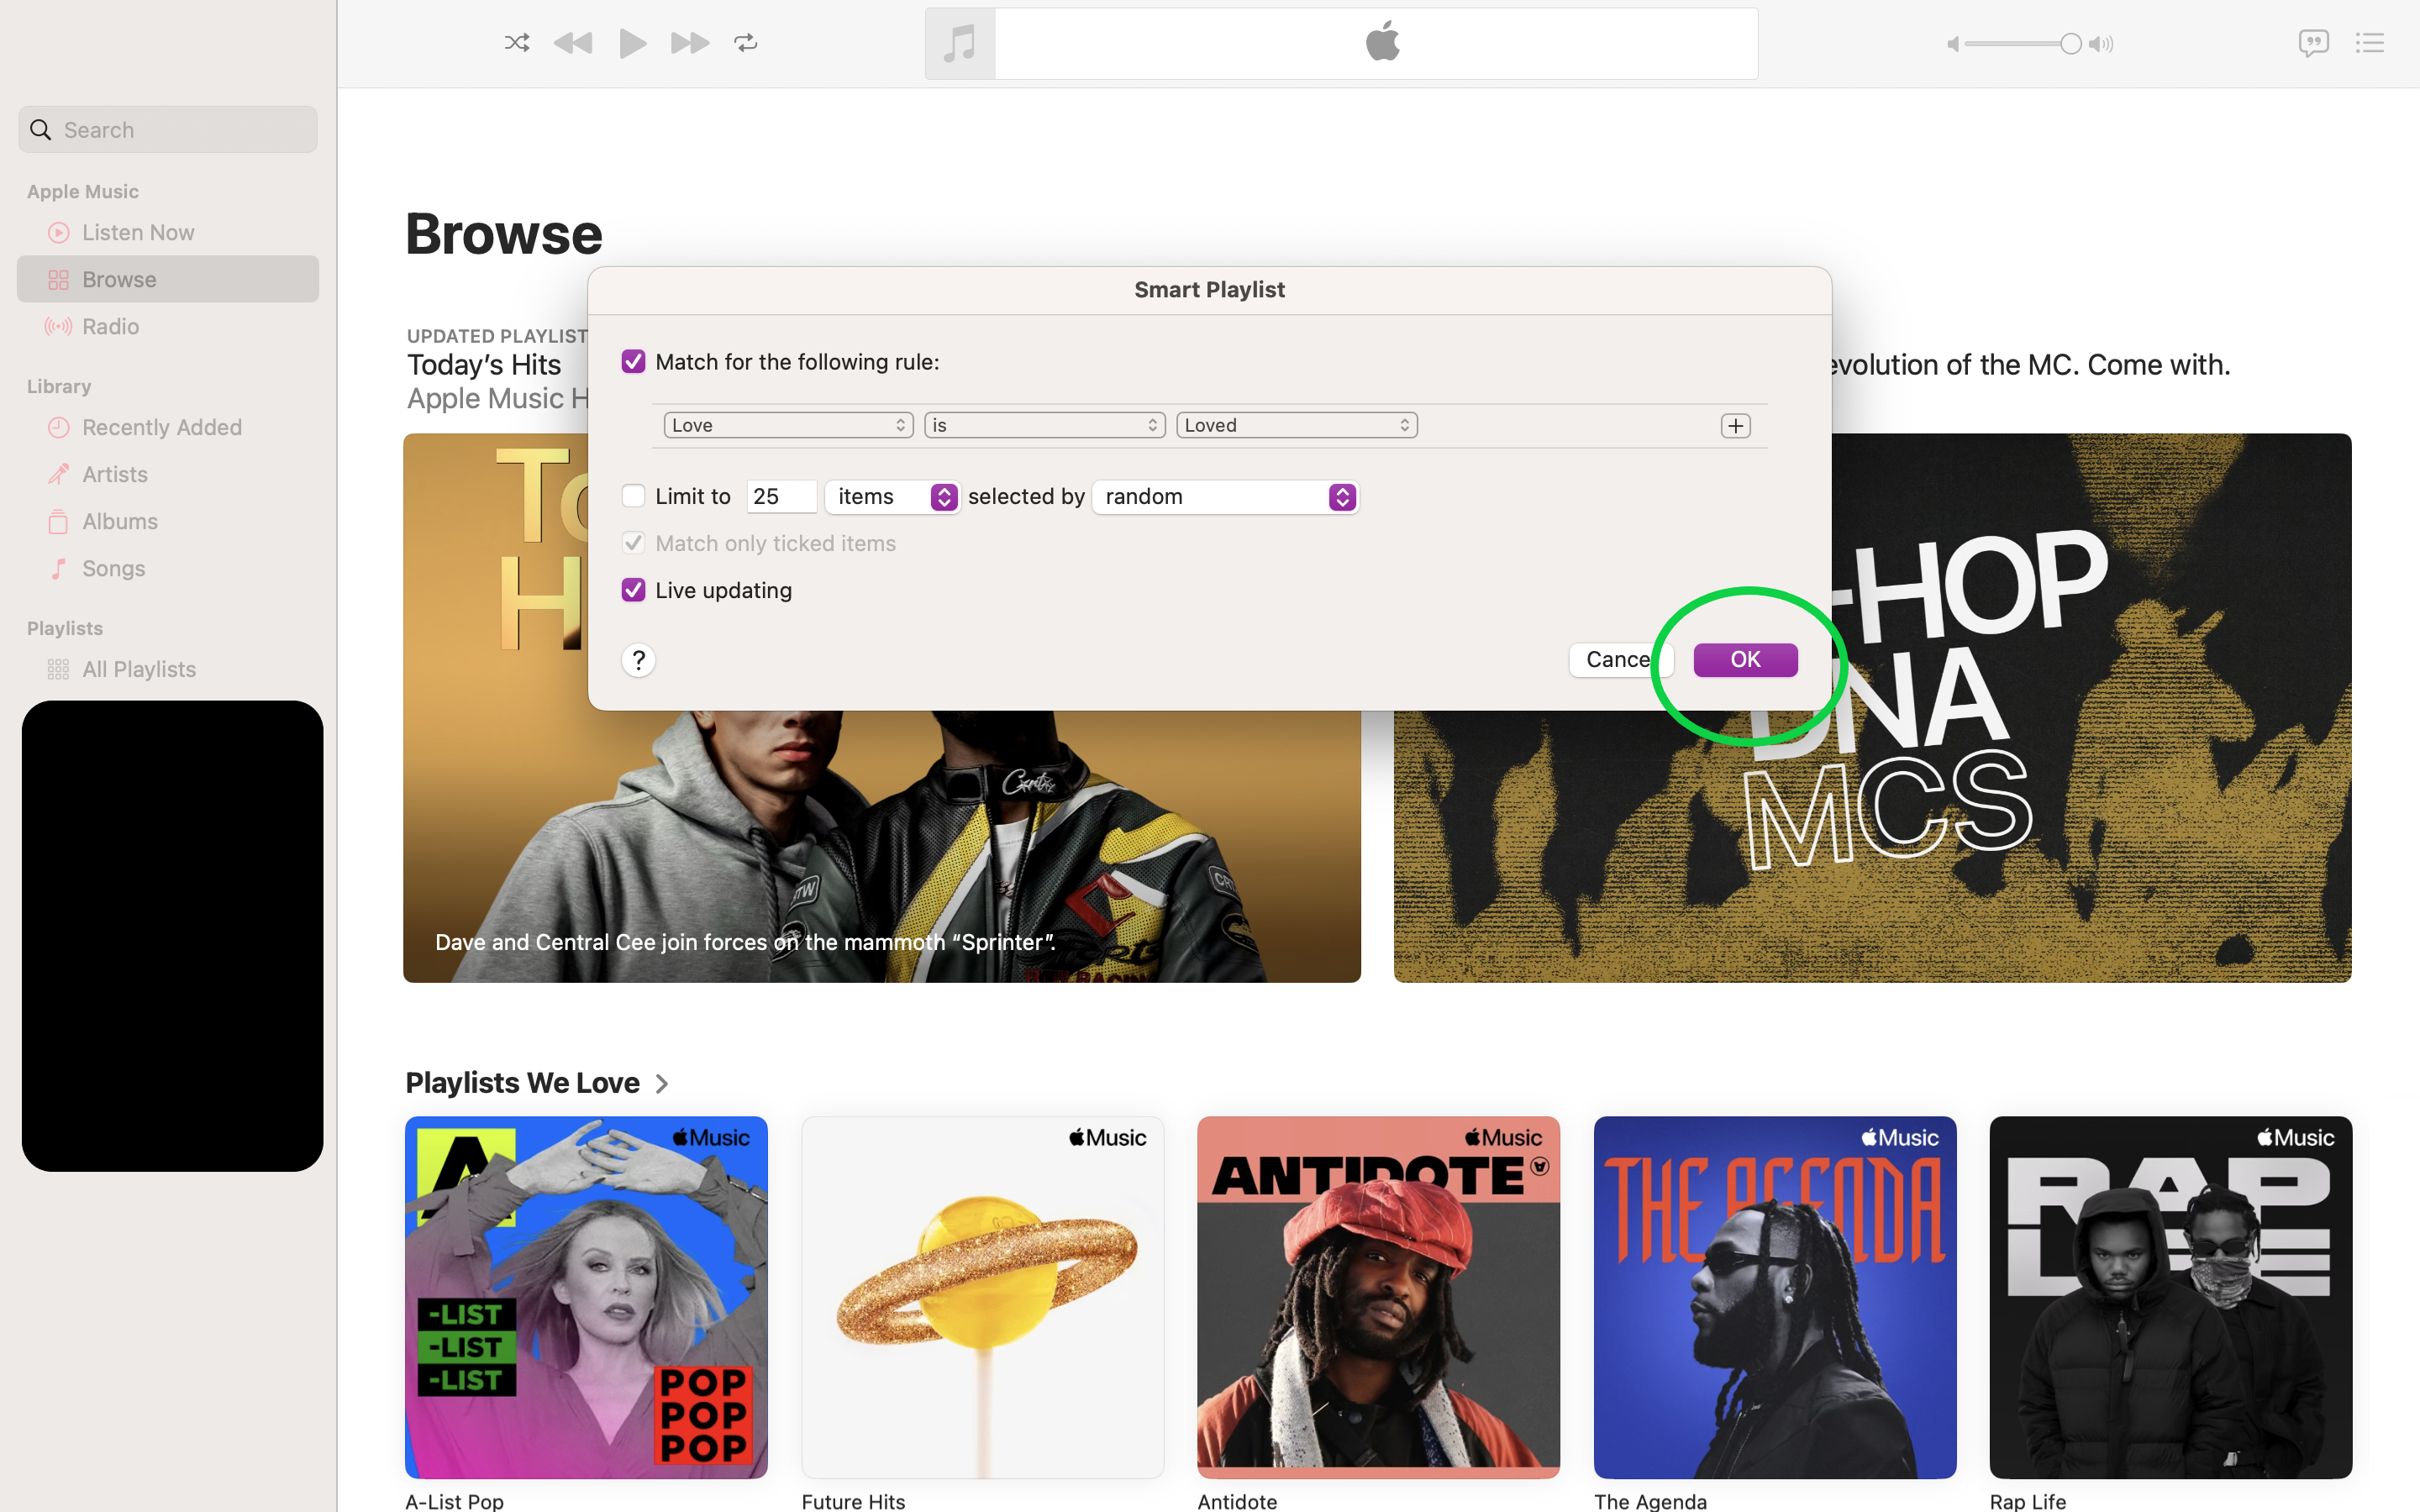2420x1512 pixels.
Task: Open the Antidote playlist cover
Action: pos(1378,1297)
